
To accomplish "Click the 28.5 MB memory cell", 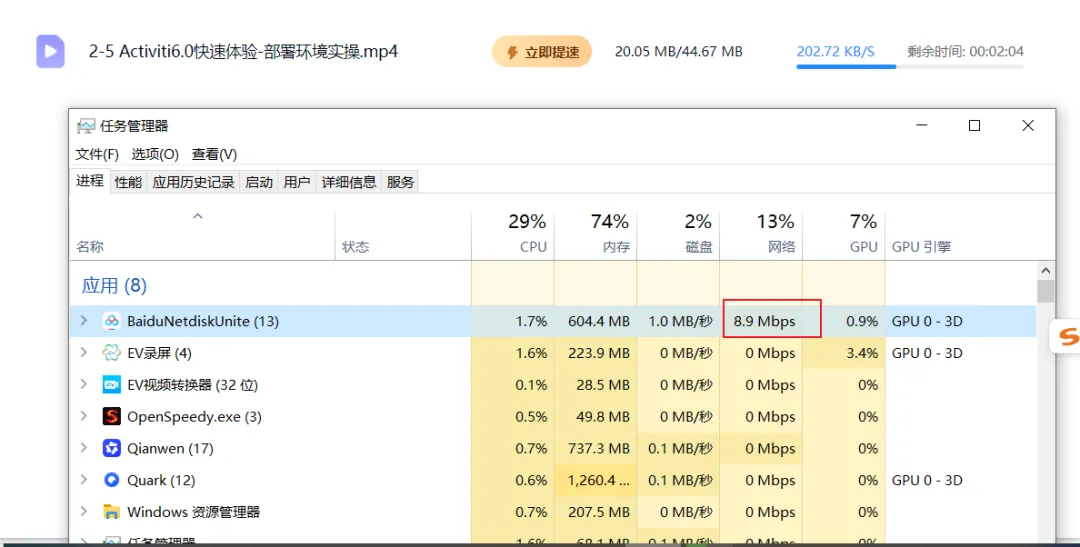I will click(596, 384).
